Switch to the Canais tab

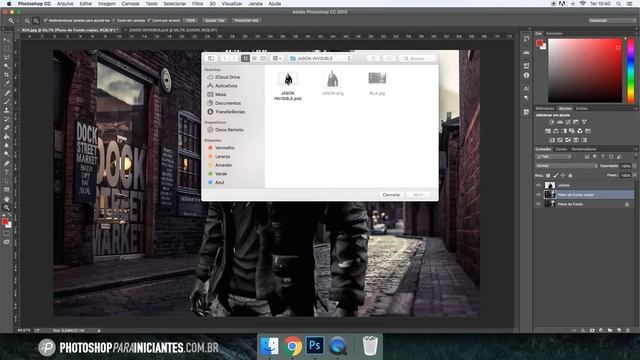tap(561, 149)
